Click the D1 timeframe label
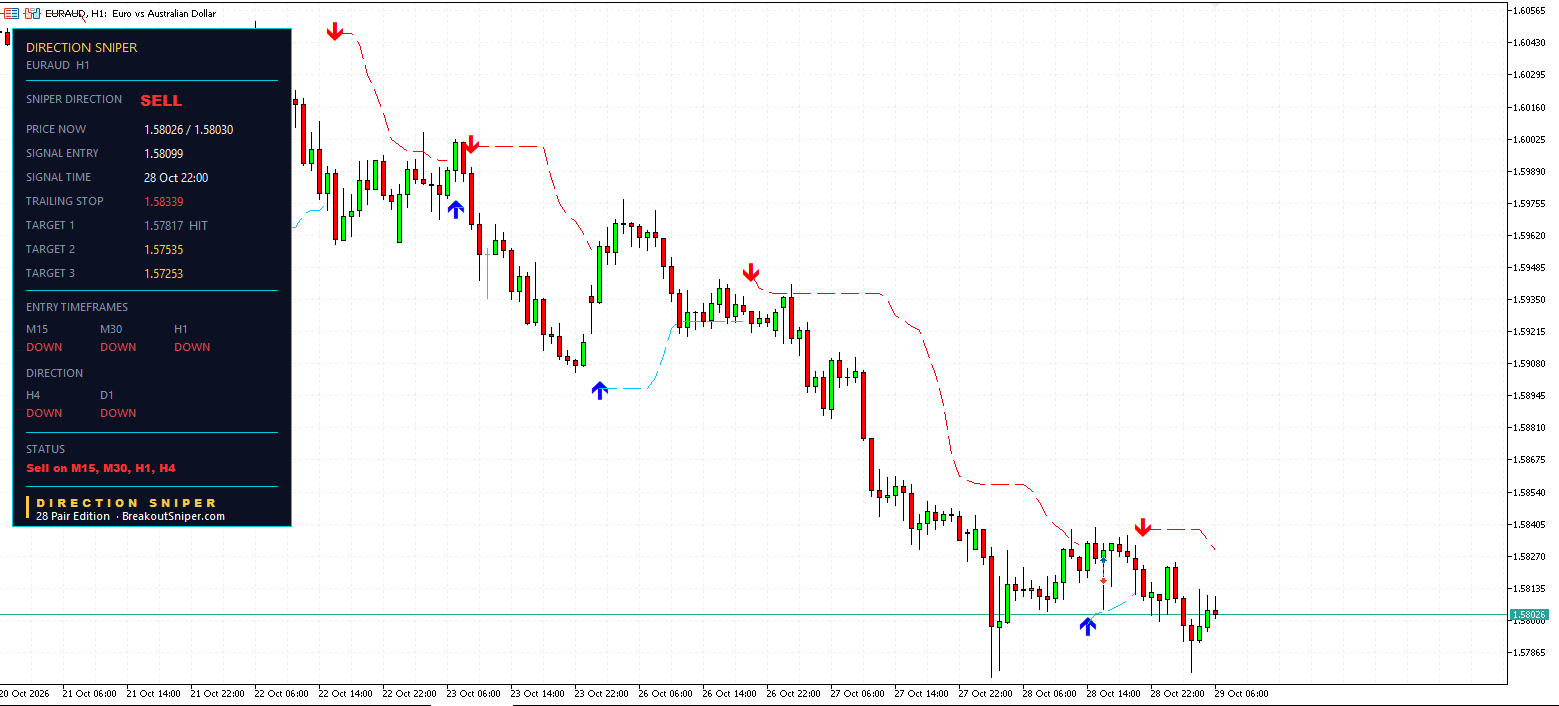The image size is (1559, 706). click(x=107, y=395)
